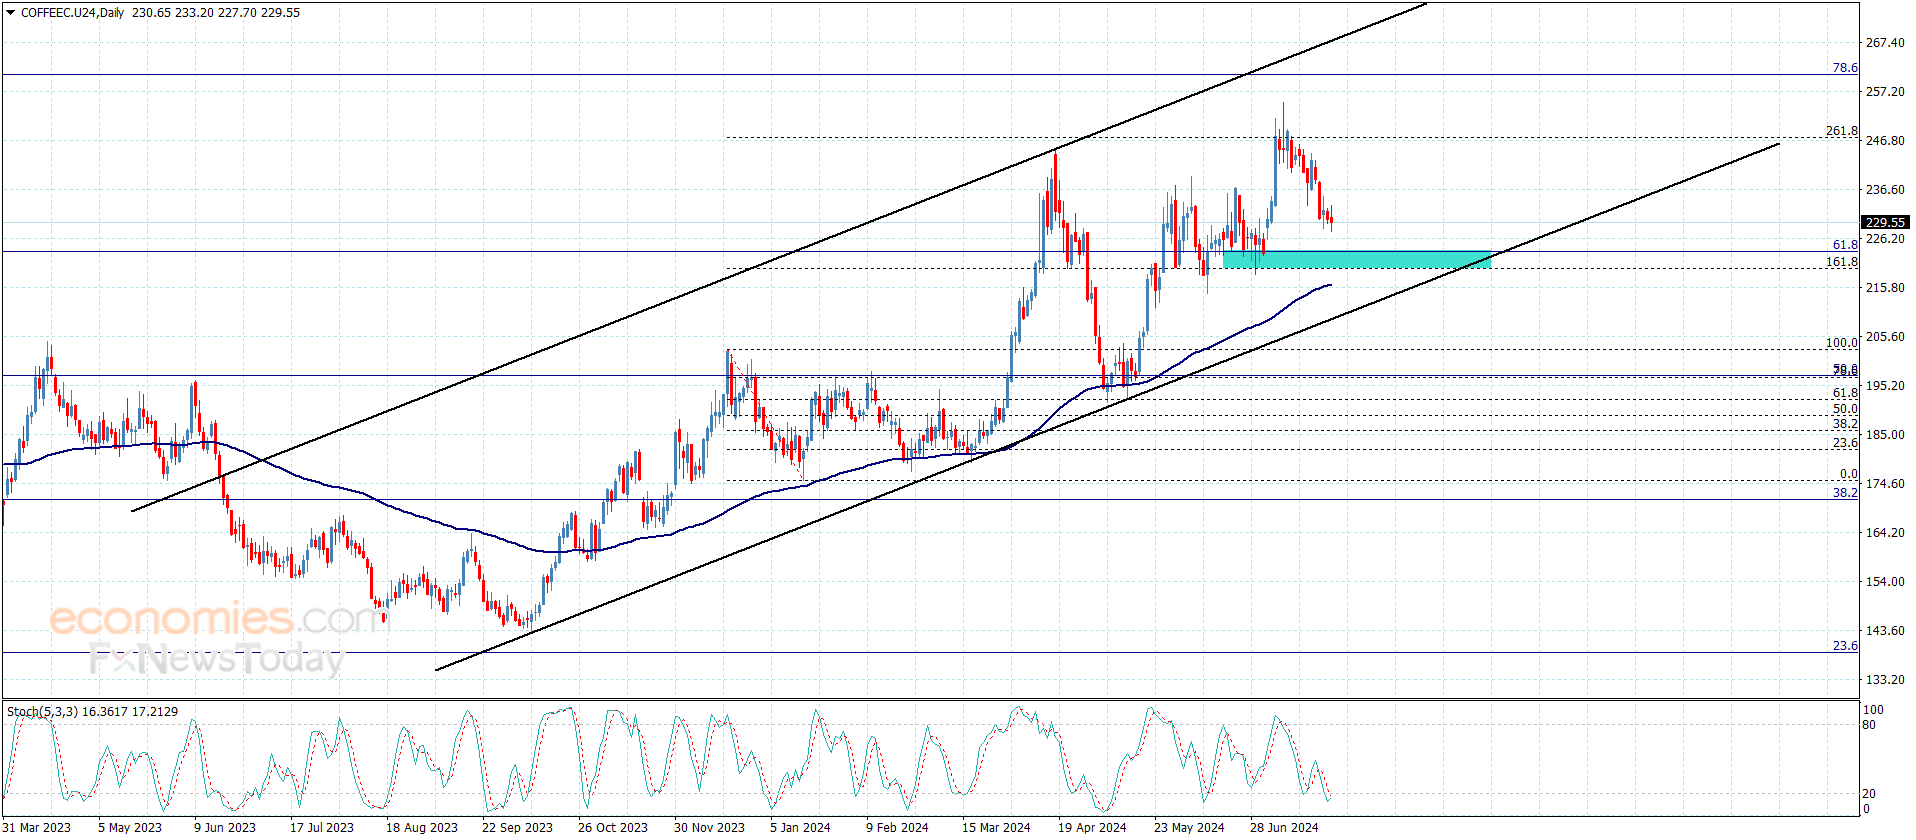Click the 19 Apr 2024 date label
This screenshot has height=840, width=1916.
click(x=1092, y=828)
